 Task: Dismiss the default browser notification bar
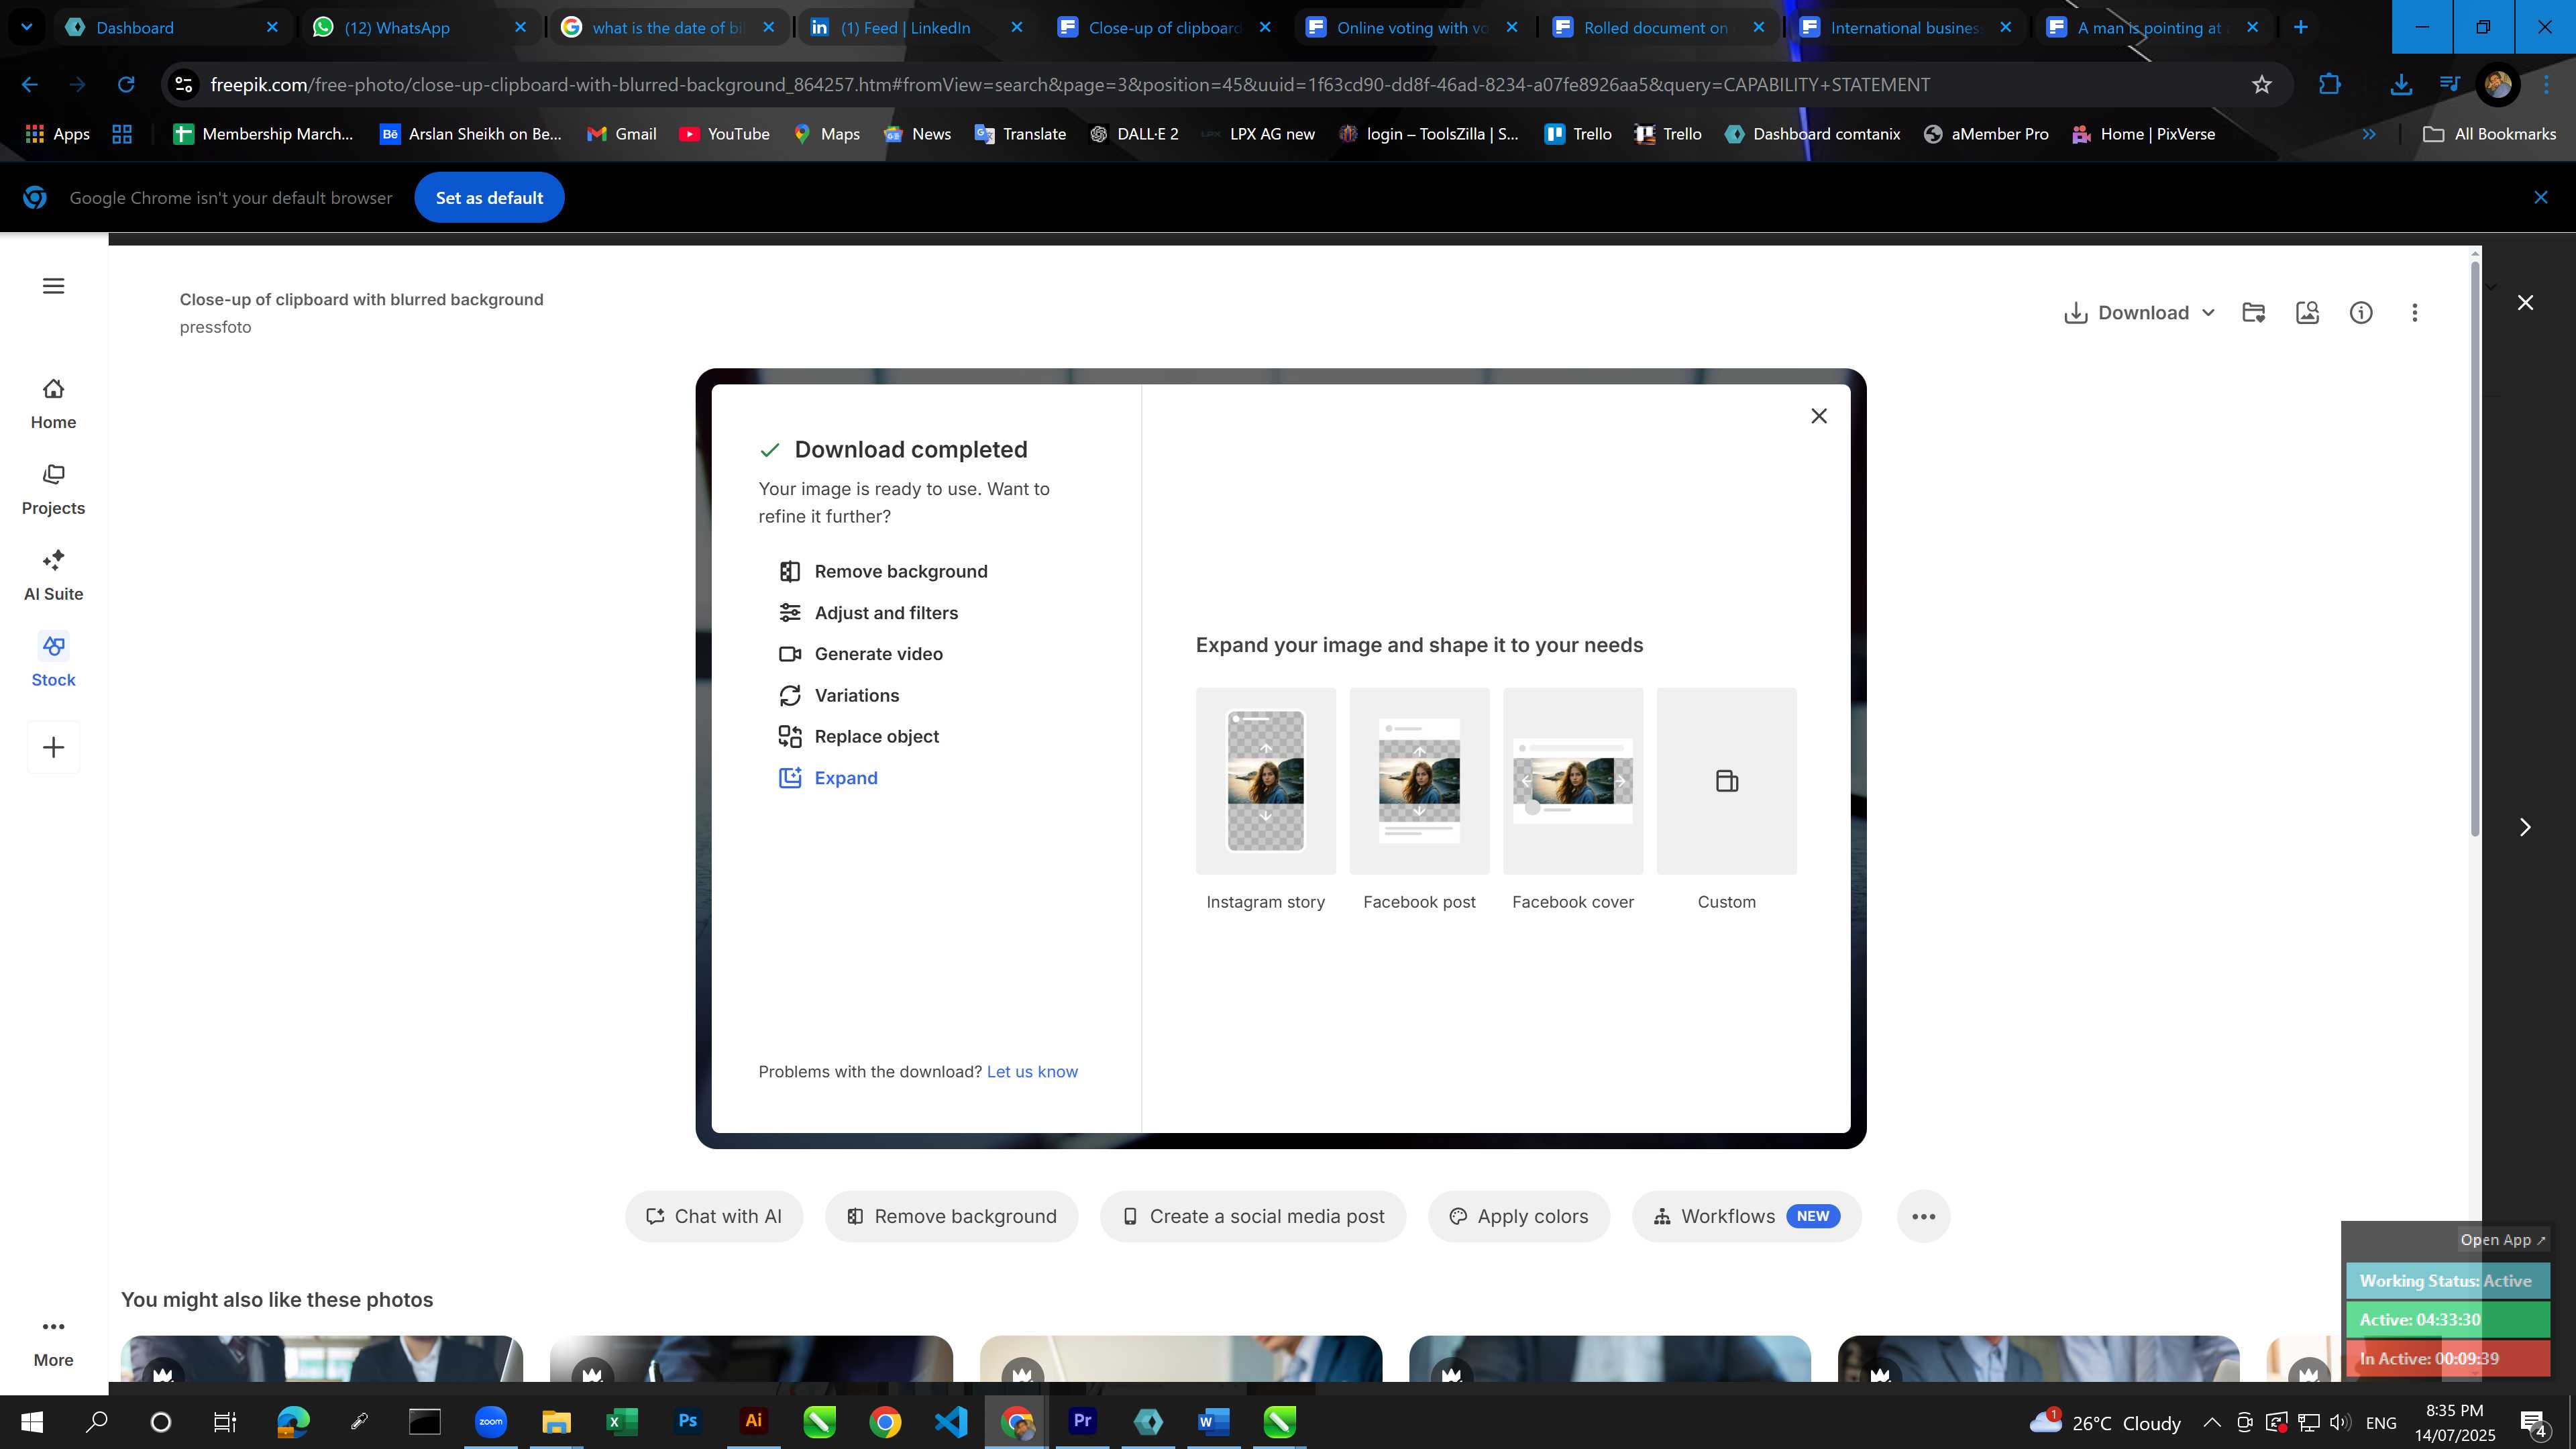click(2541, 198)
